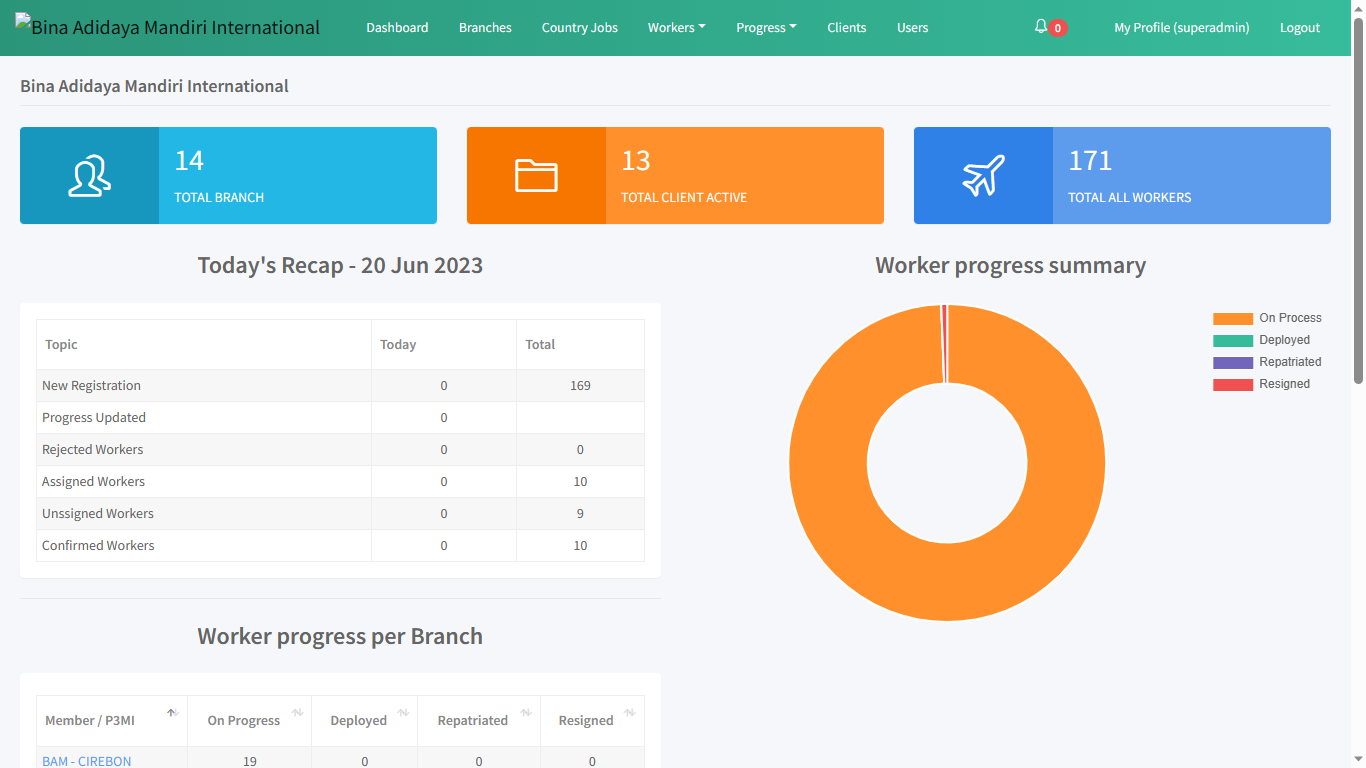Sort table by Repatriated column
Image resolution: width=1366 pixels, height=768 pixels.
[x=526, y=713]
